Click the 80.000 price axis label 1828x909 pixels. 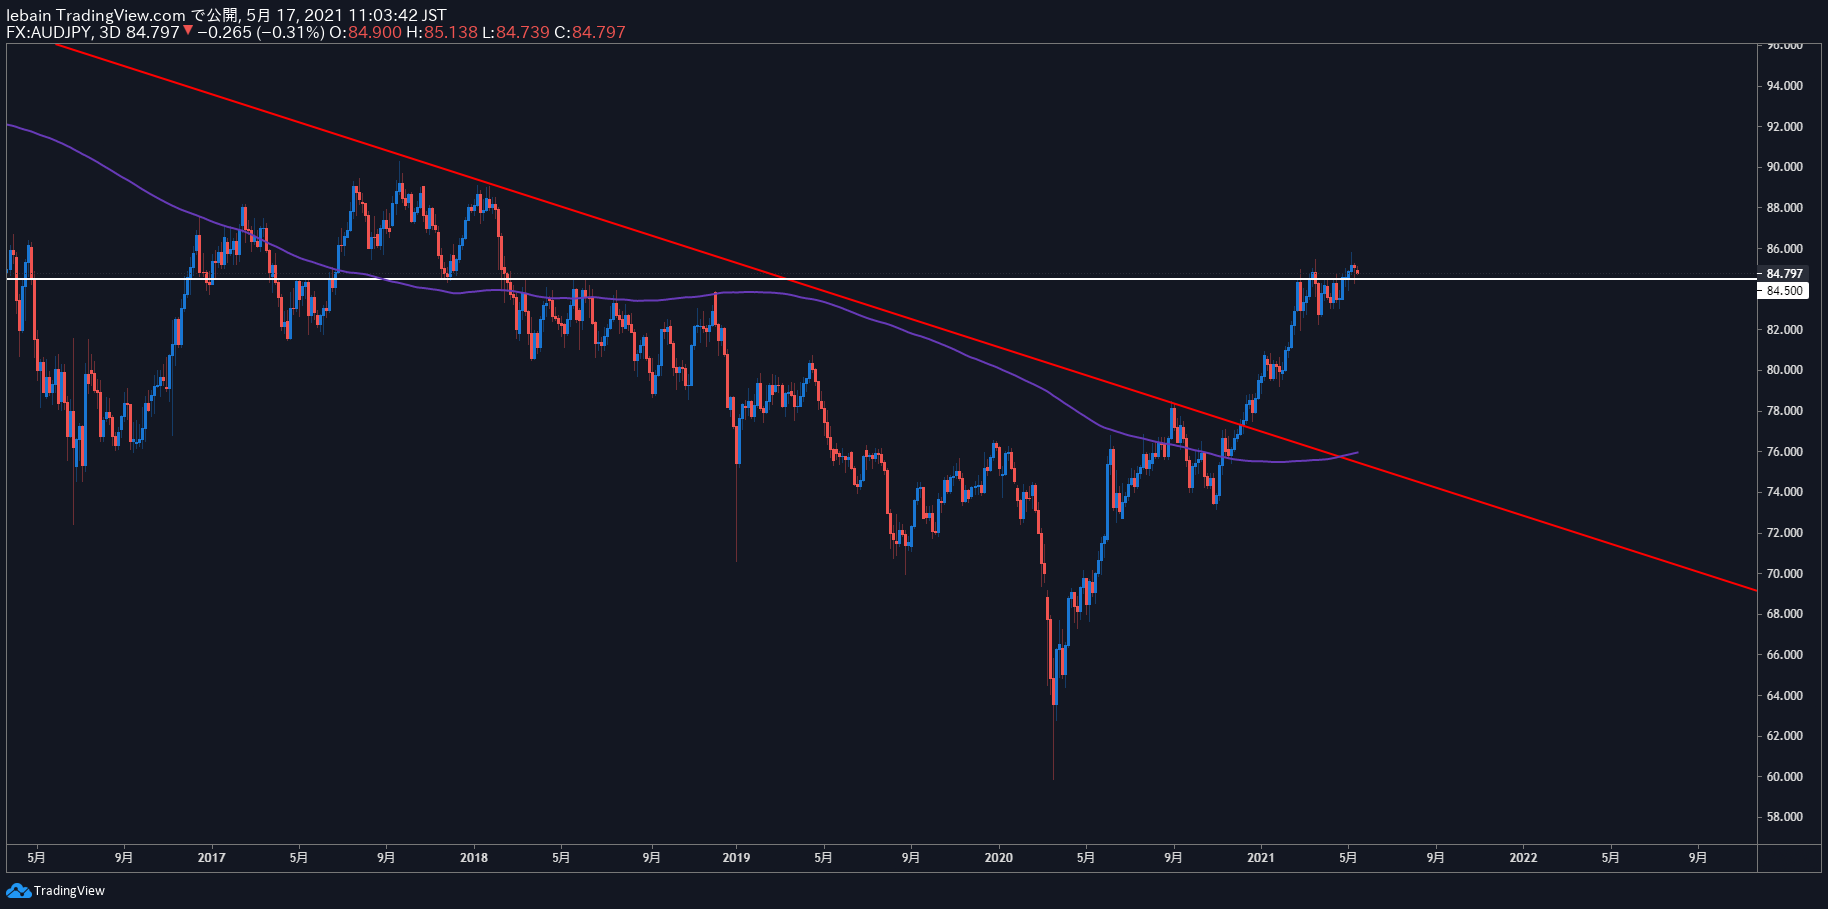tap(1785, 370)
